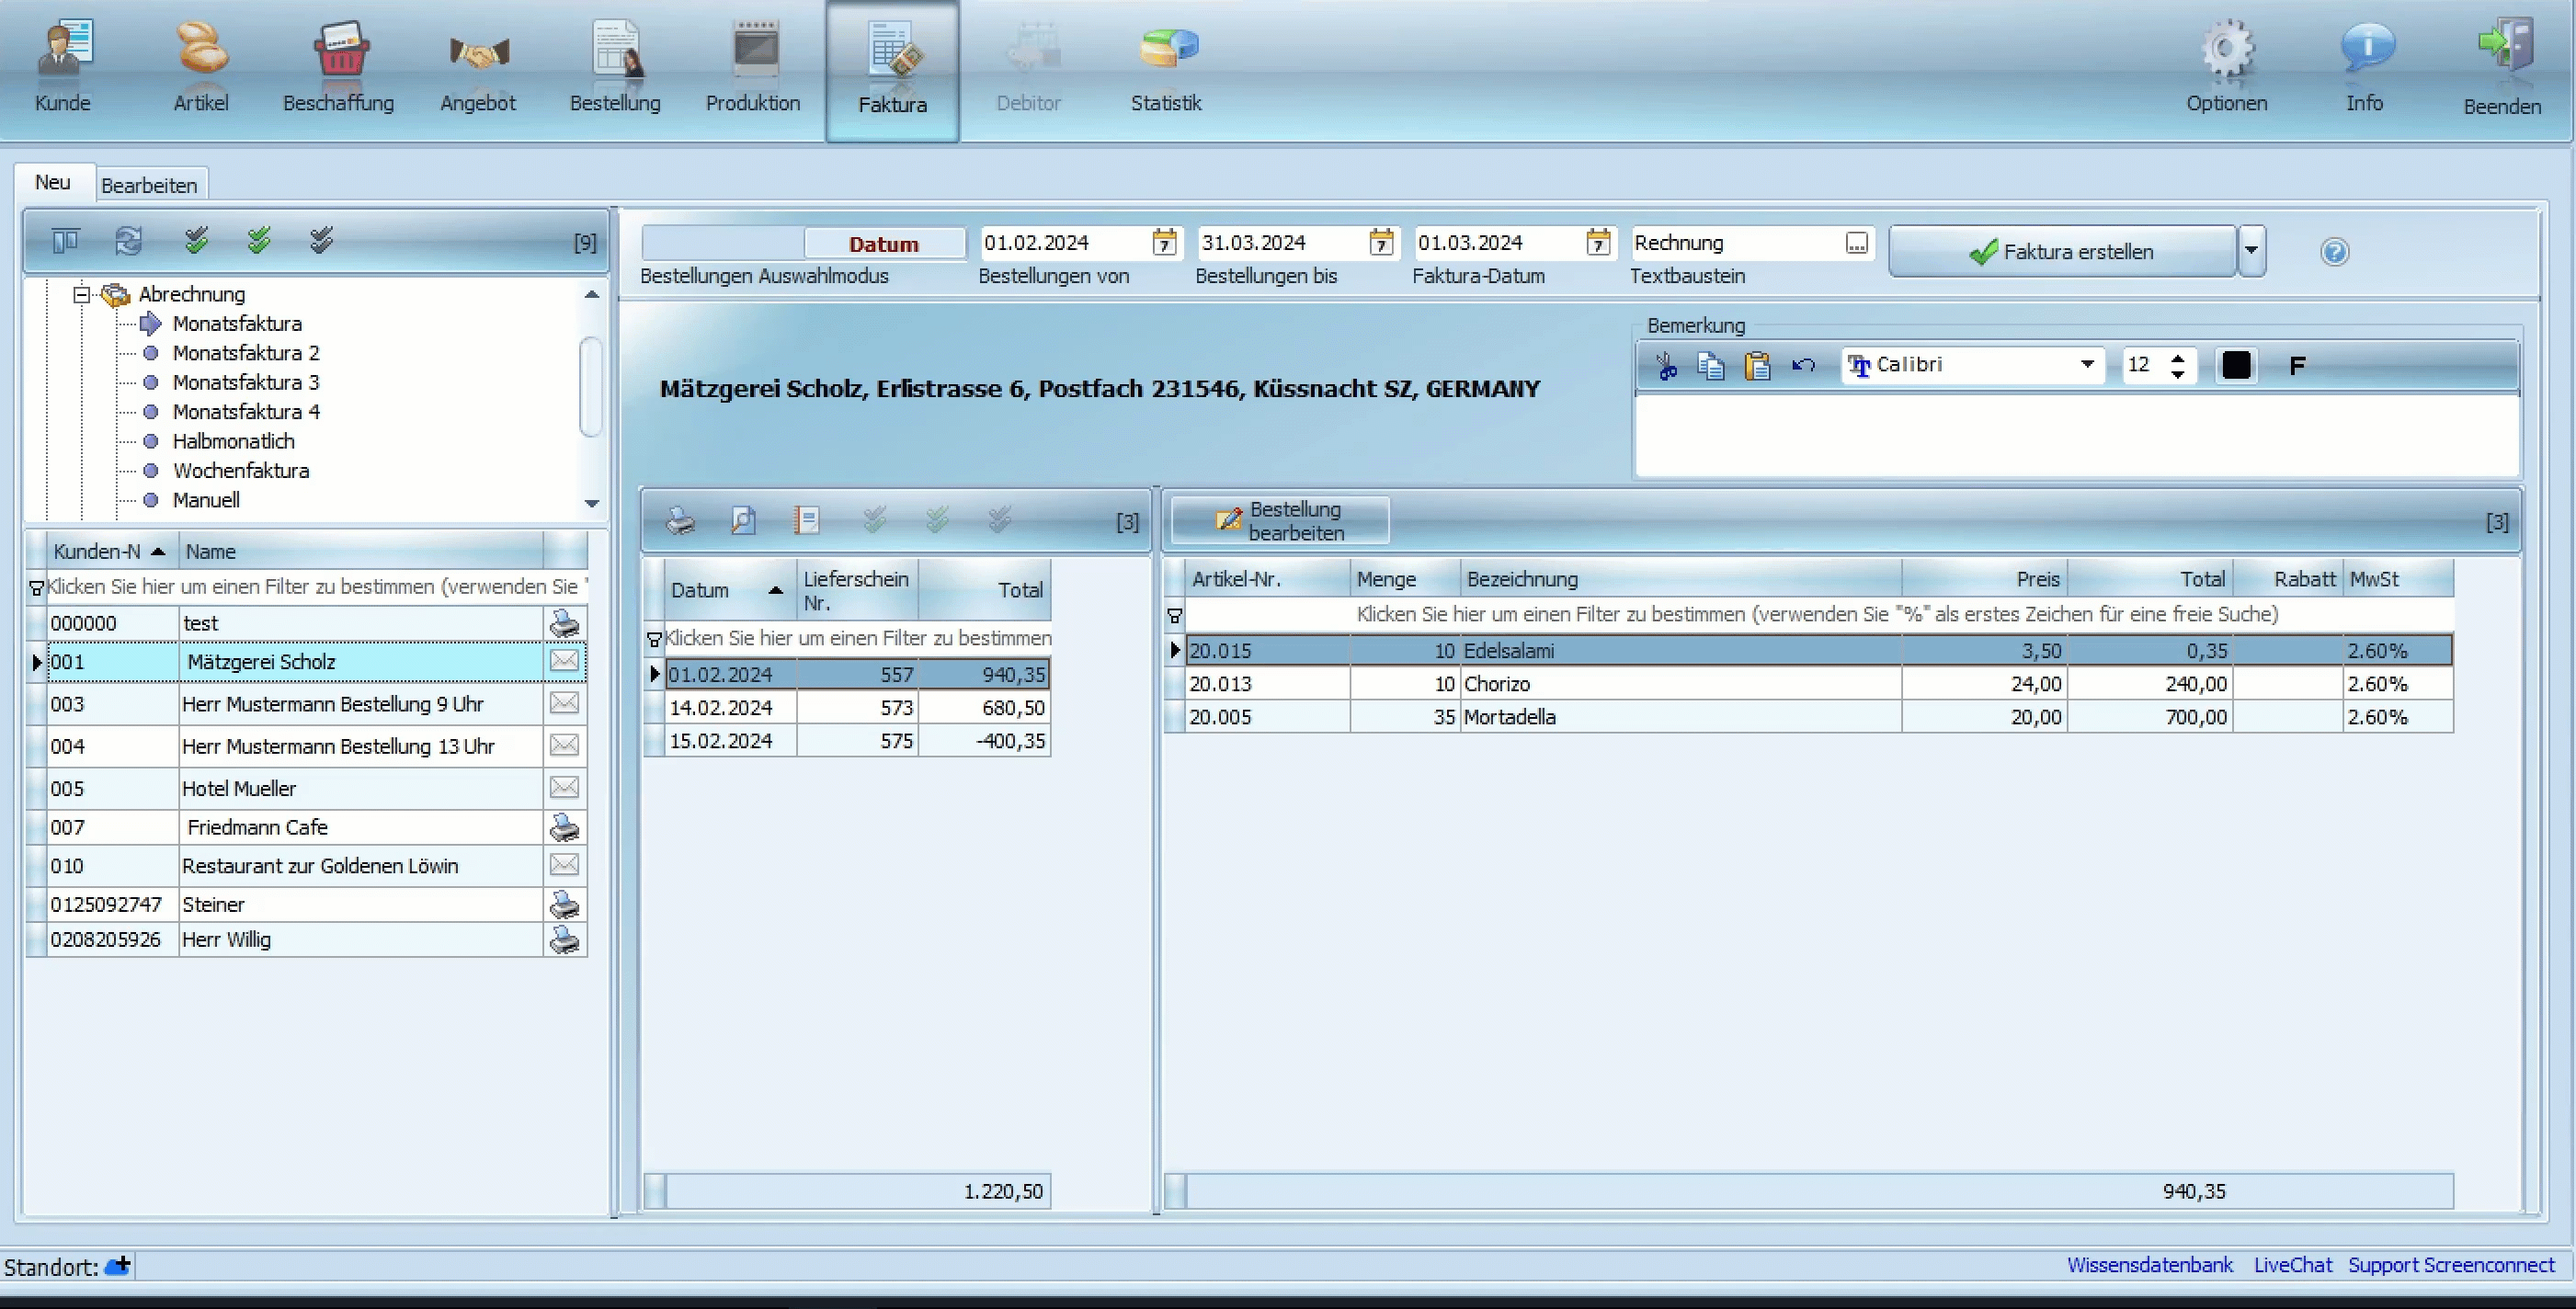Expand the Abrechnung tree node
The height and width of the screenshot is (1309, 2576).
(x=80, y=292)
